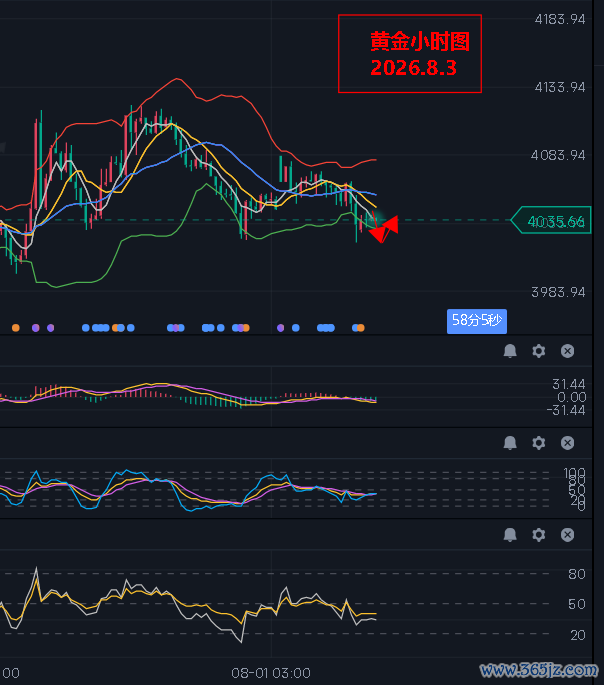This screenshot has width=604, height=685.
Task: Select the leftmost orange event marker
Action: click(16, 328)
